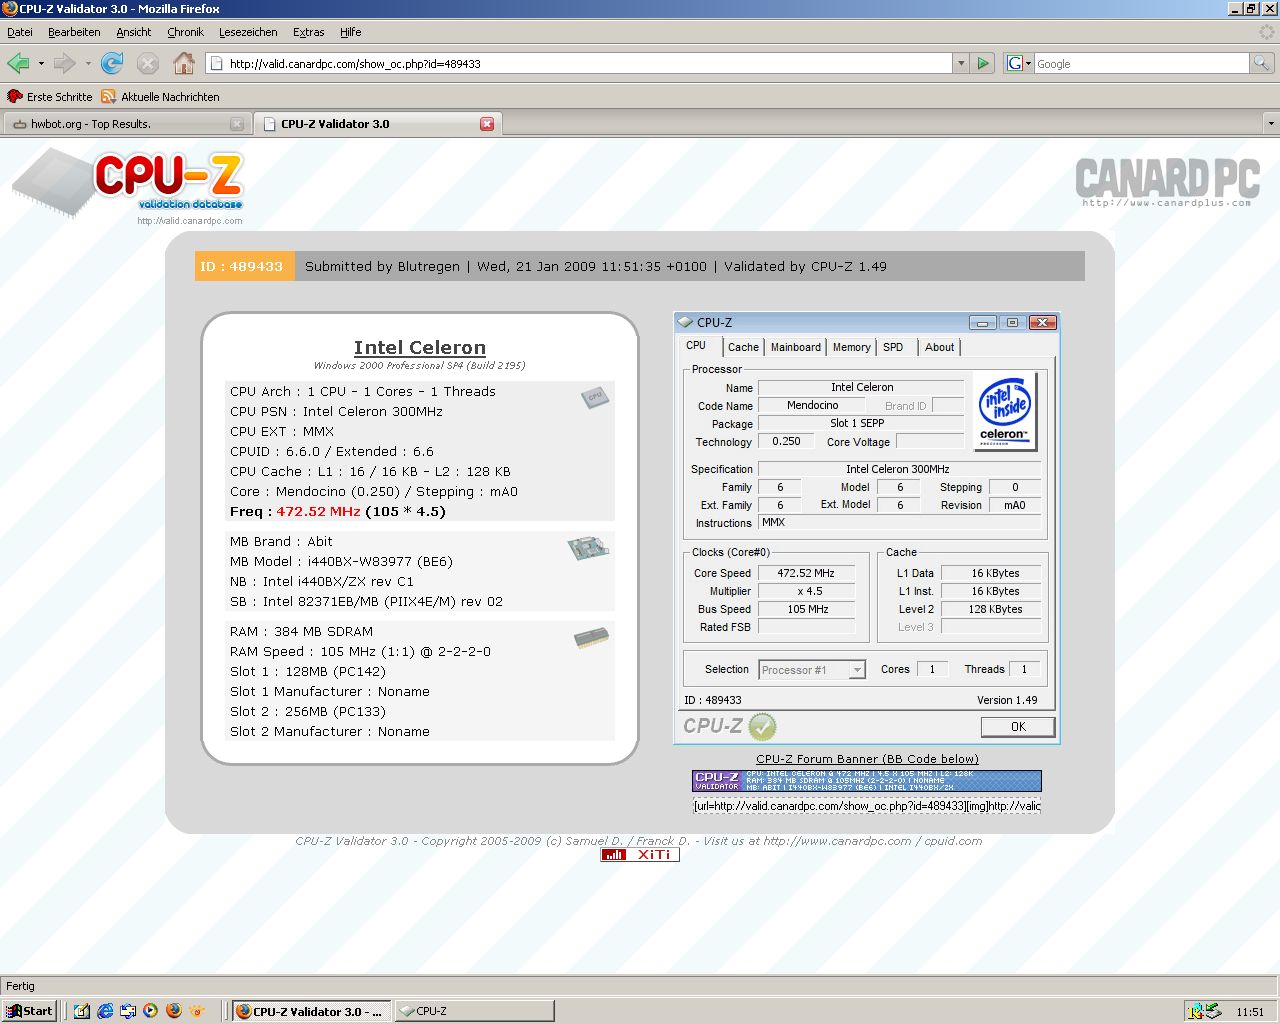Open the CPU-Z Forum Banner link
This screenshot has width=1280, height=1024.
click(867, 759)
